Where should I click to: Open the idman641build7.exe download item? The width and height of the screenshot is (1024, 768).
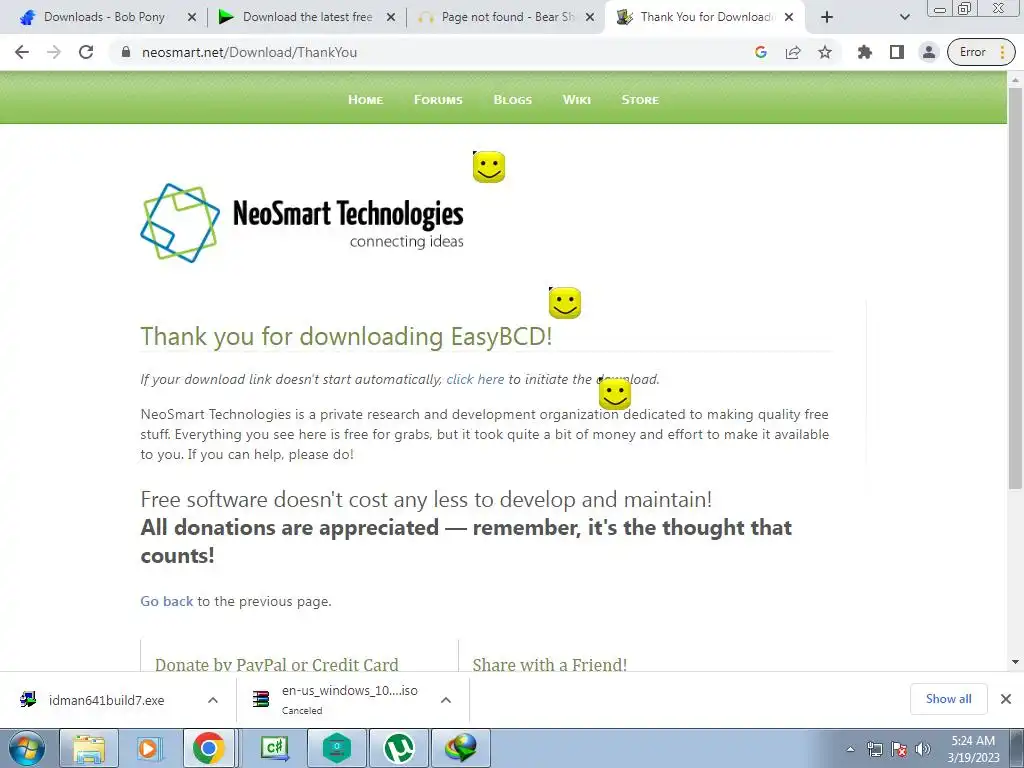tap(106, 700)
